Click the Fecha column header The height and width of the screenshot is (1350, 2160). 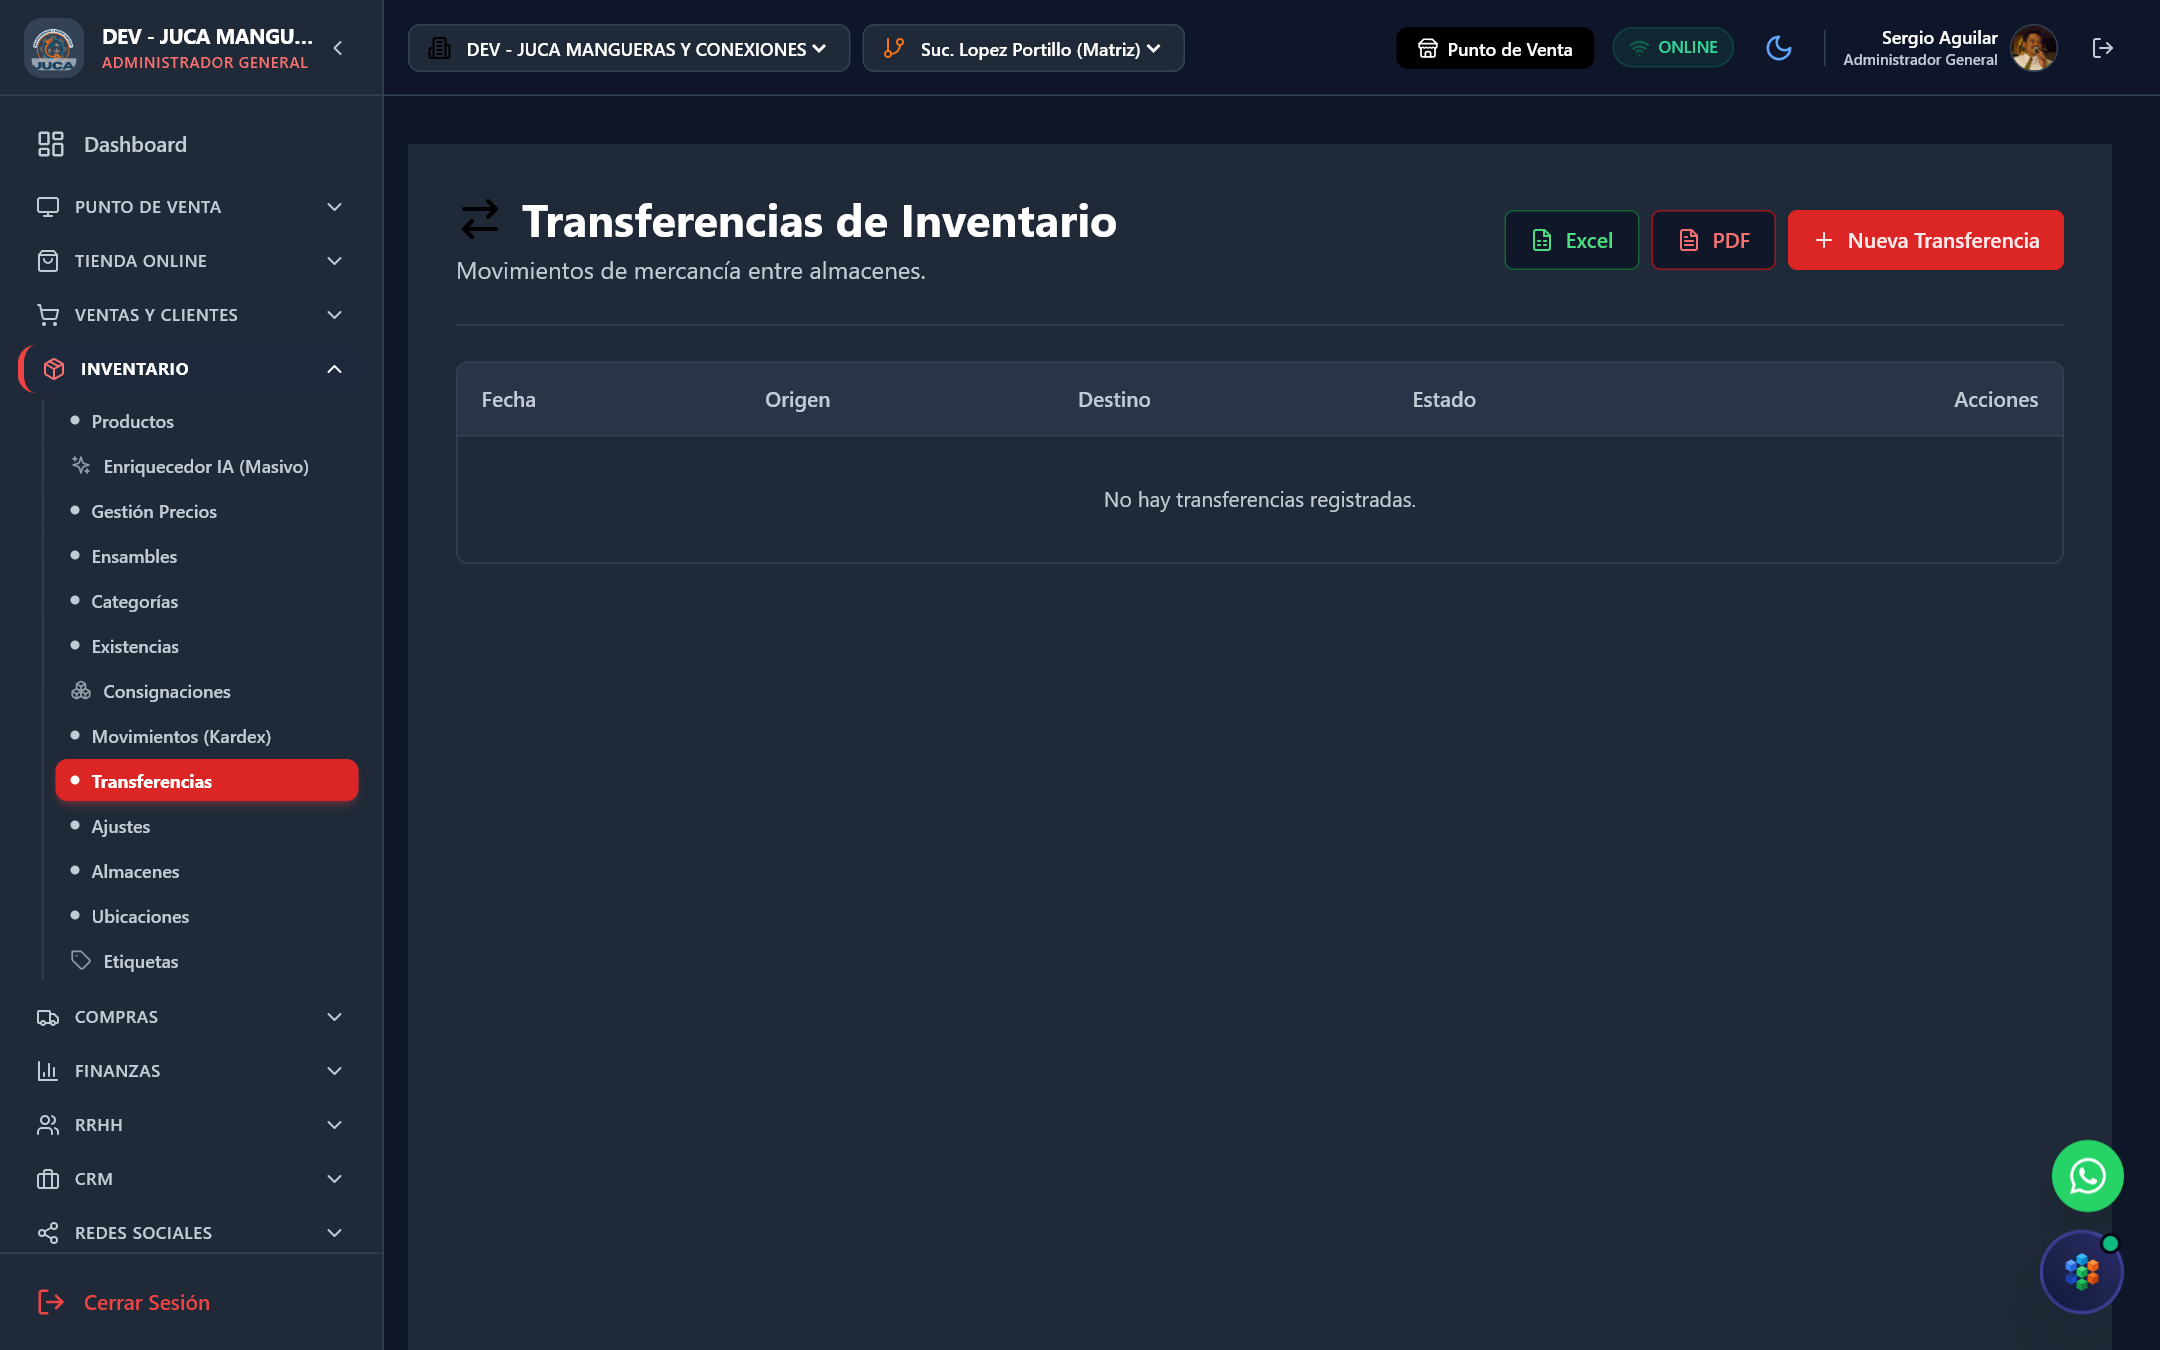click(508, 399)
